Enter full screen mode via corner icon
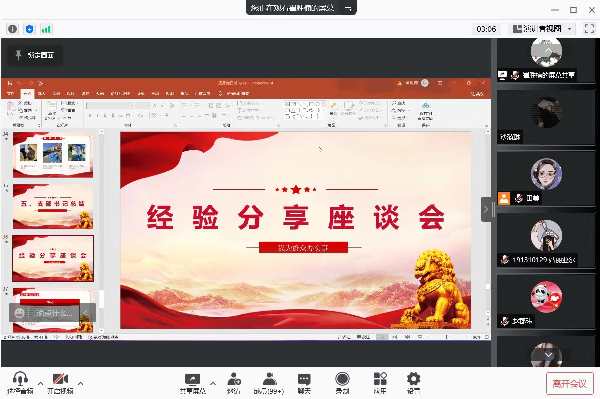The height and width of the screenshot is (399, 600). point(589,29)
